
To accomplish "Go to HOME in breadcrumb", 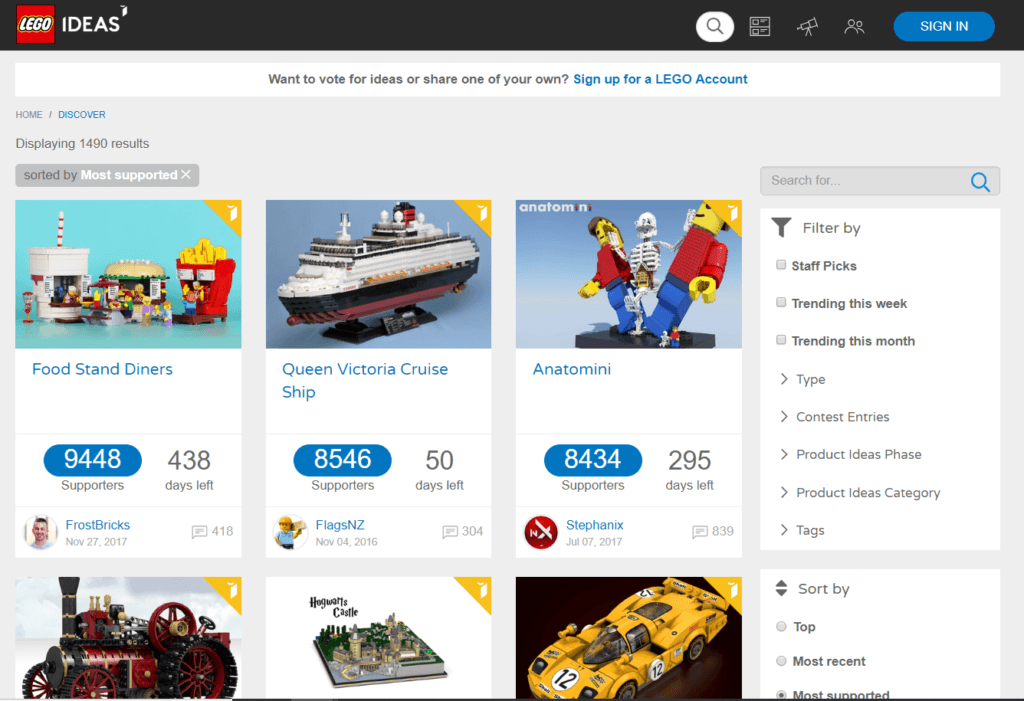I will [29, 115].
